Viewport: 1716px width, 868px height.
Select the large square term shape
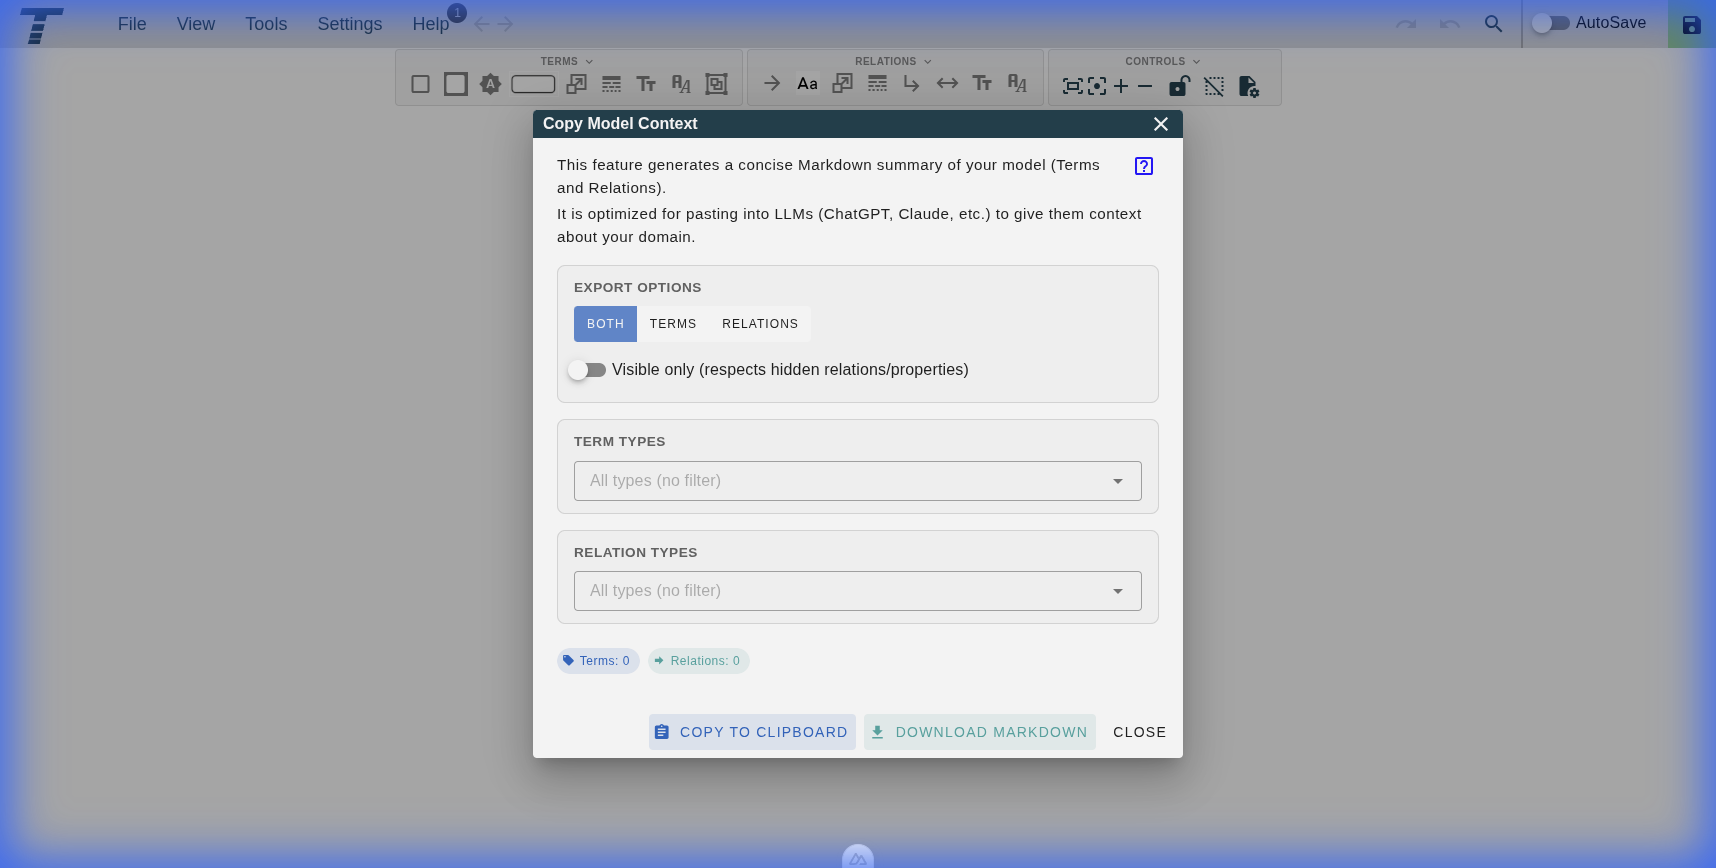[456, 85]
